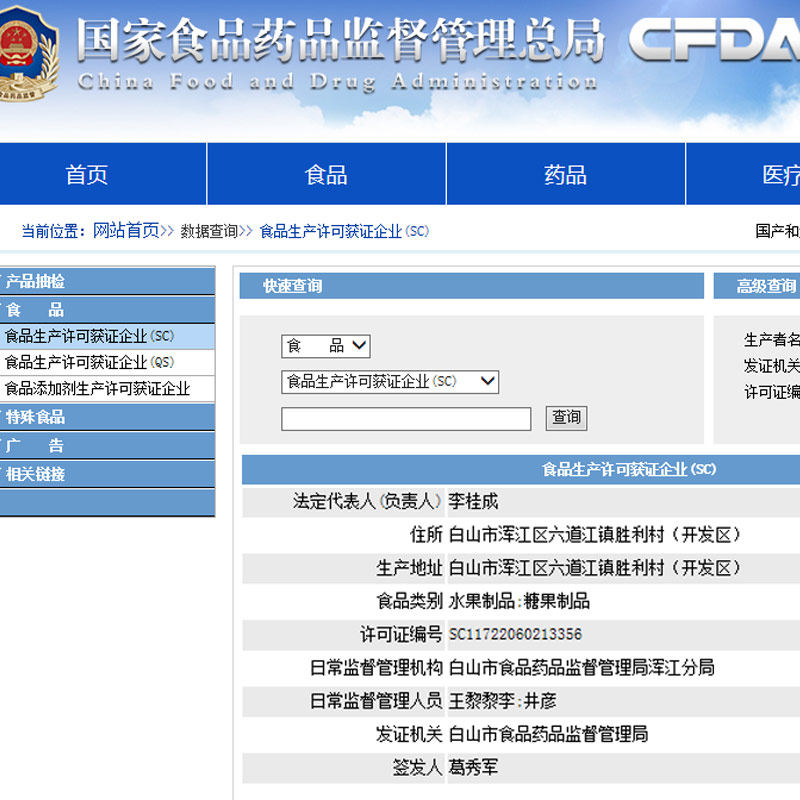The height and width of the screenshot is (800, 800).
Task: Open the 药品 navigation tab
Action: 565,174
